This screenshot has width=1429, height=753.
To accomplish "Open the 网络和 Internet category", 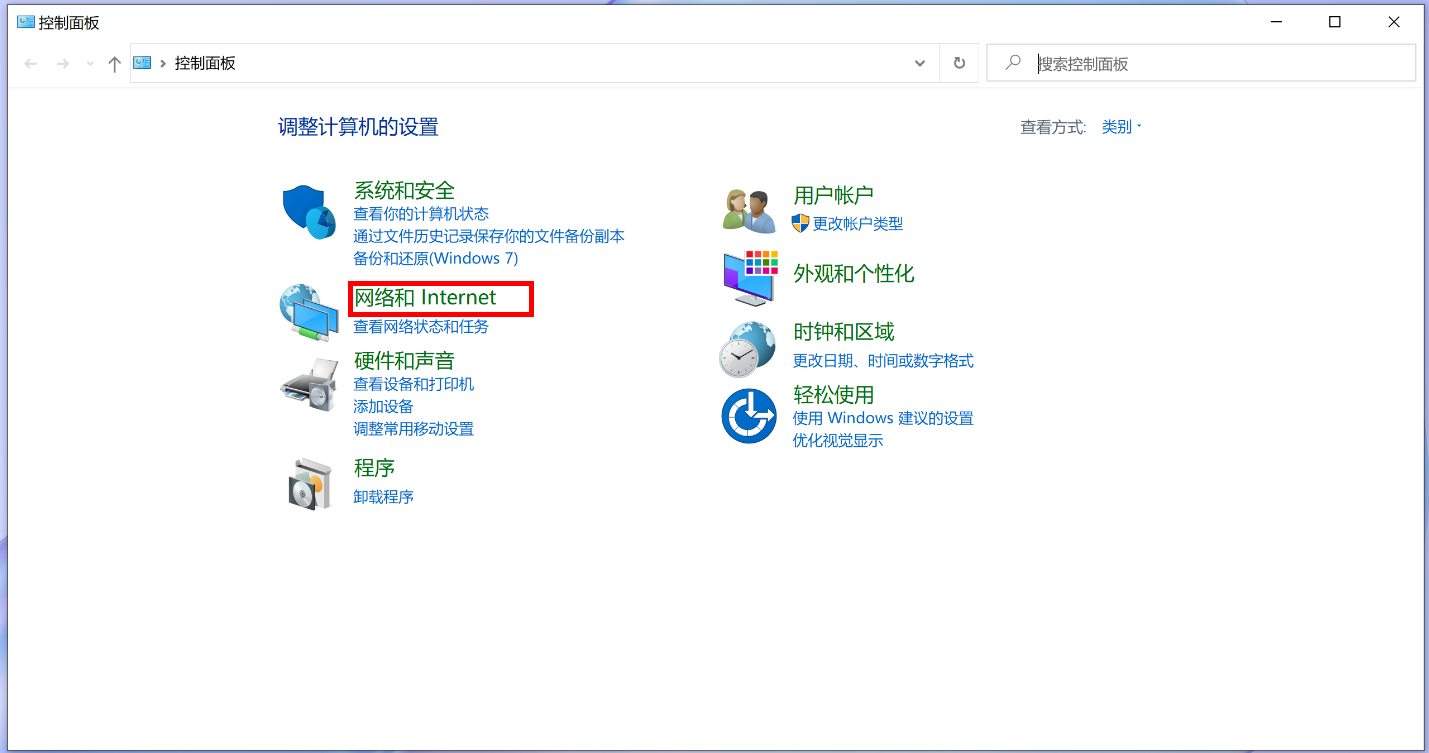I will [x=425, y=297].
